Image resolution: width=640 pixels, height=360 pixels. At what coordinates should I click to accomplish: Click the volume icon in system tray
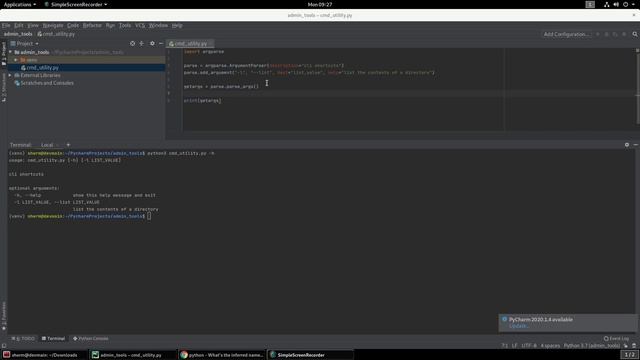[x=616, y=4]
